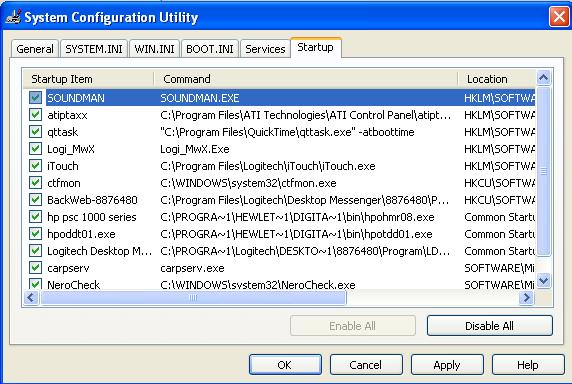Click the Enable All button
572x384 pixels.
pos(352,326)
